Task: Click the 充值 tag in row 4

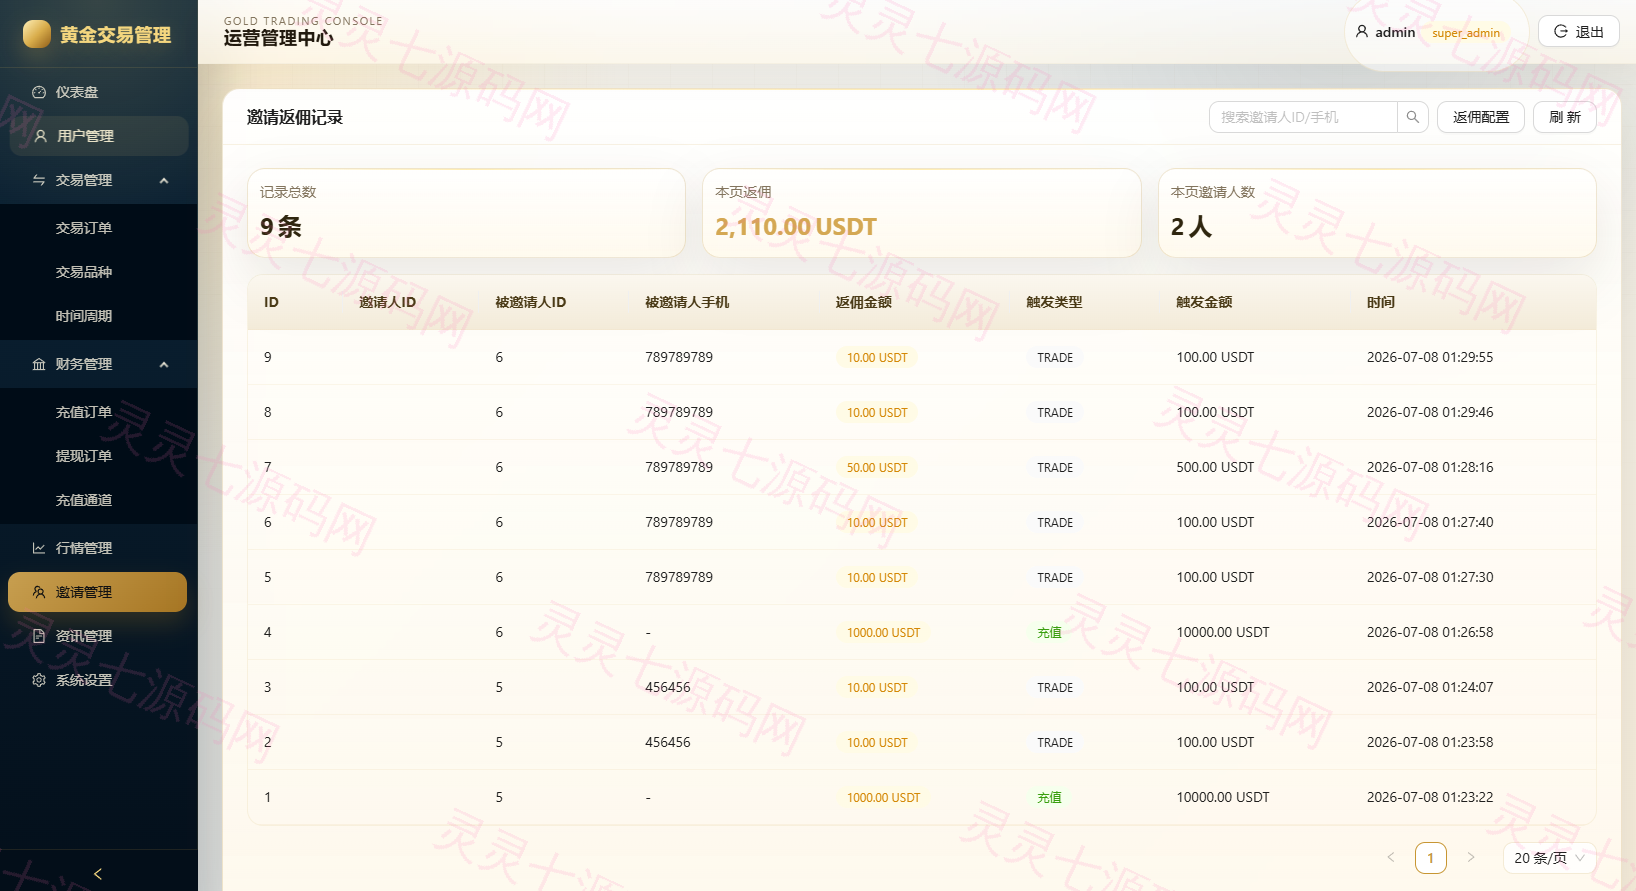Action: [x=1049, y=633]
